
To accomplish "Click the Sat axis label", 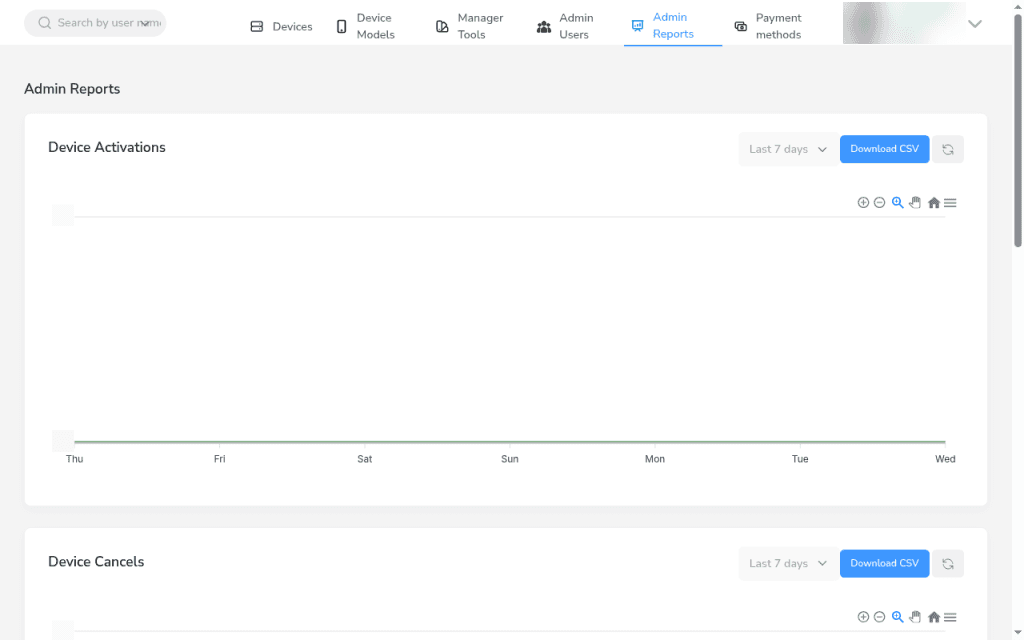I will (x=364, y=459).
